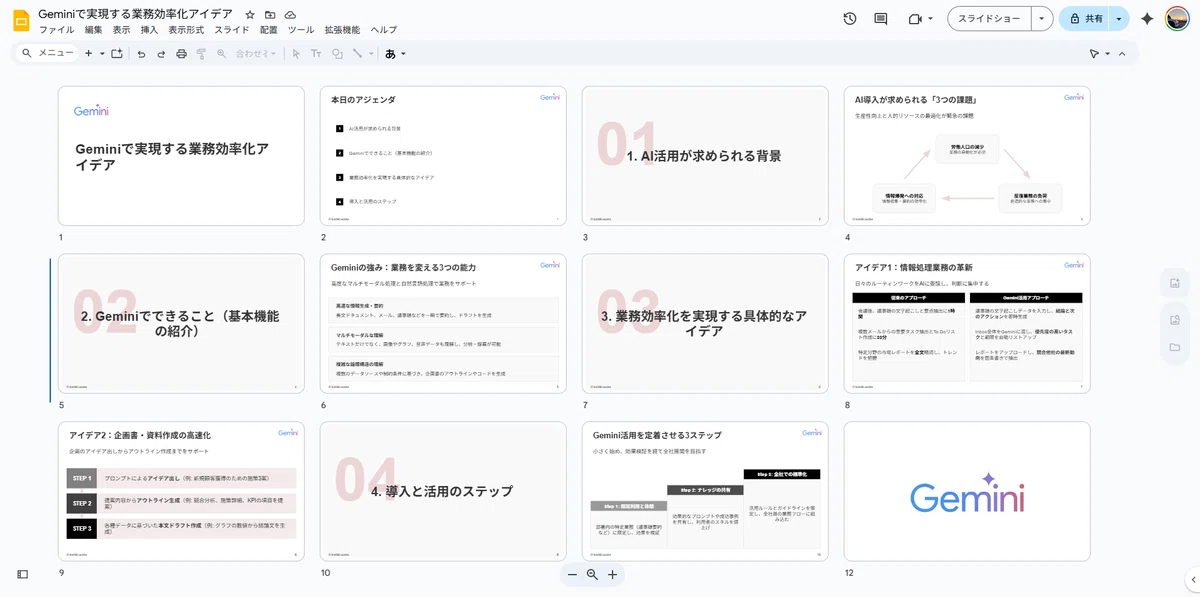This screenshot has width=1200, height=597.
Task: Select slide 12 with large Gemini logo
Action: point(967,492)
